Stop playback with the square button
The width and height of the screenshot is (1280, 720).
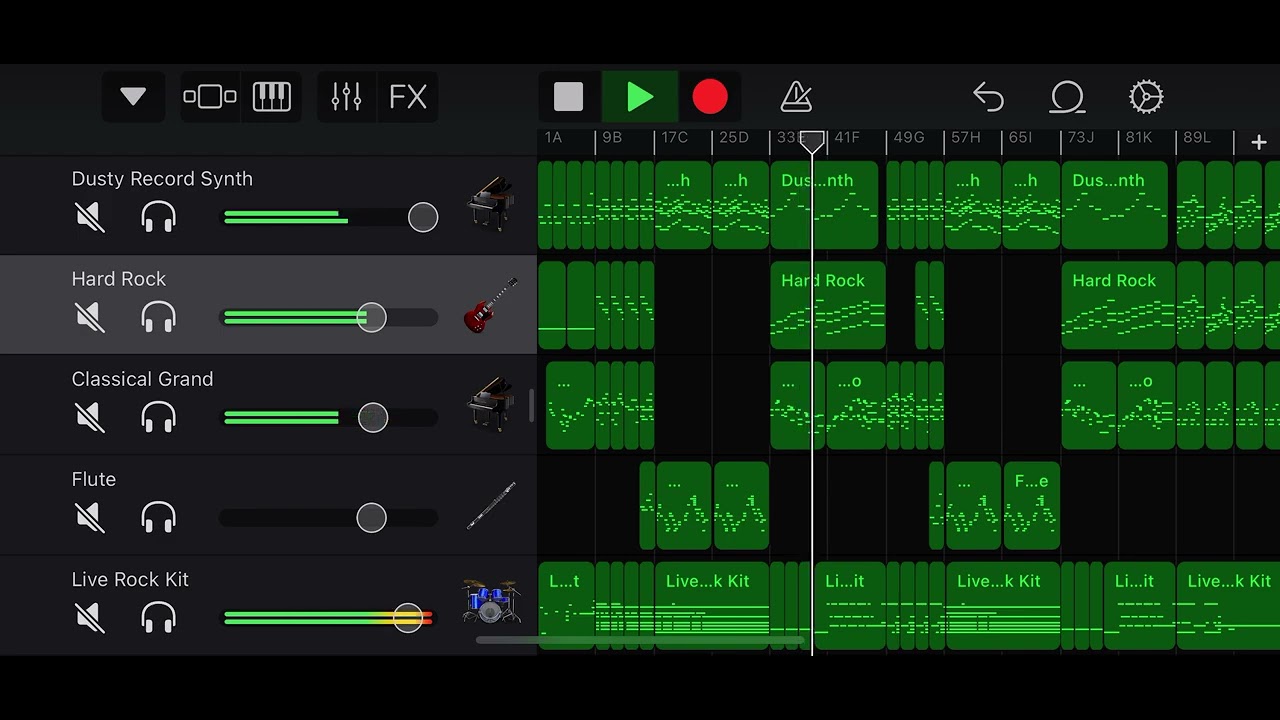click(568, 97)
